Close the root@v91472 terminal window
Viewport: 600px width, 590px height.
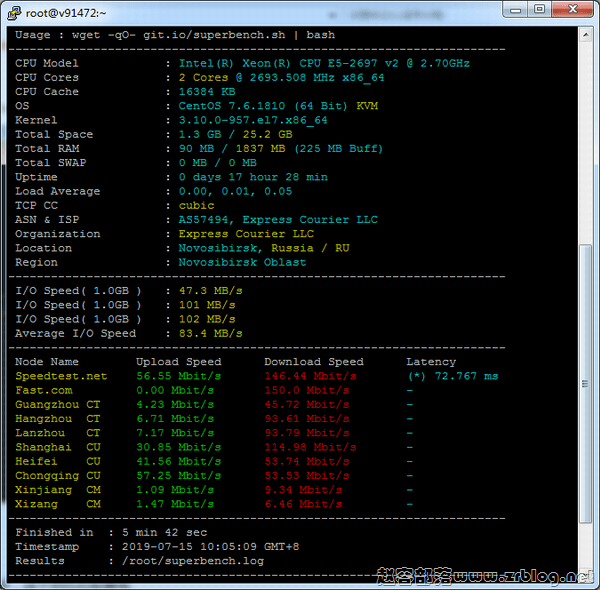pos(572,10)
